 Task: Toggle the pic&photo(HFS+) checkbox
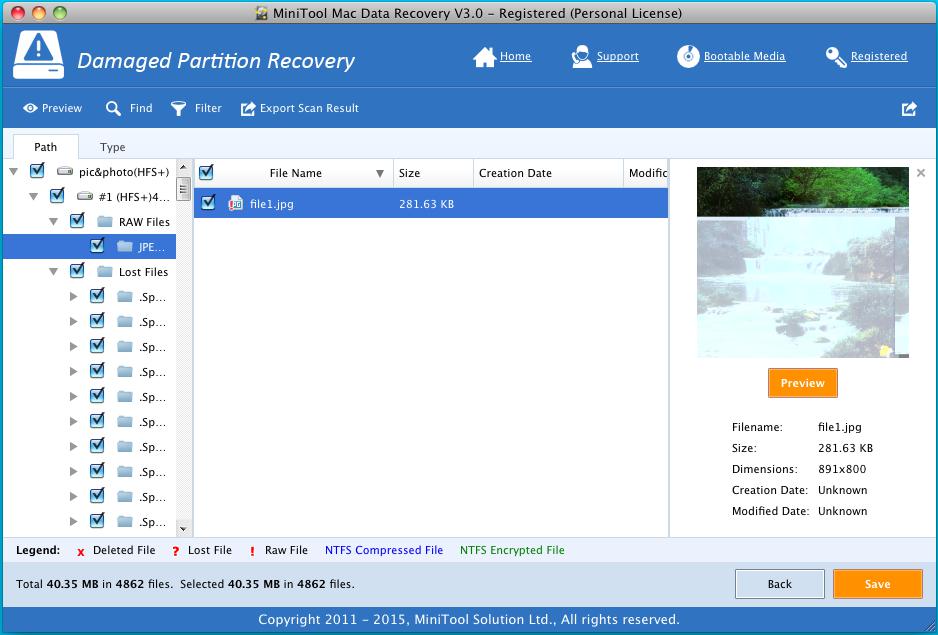point(37,171)
